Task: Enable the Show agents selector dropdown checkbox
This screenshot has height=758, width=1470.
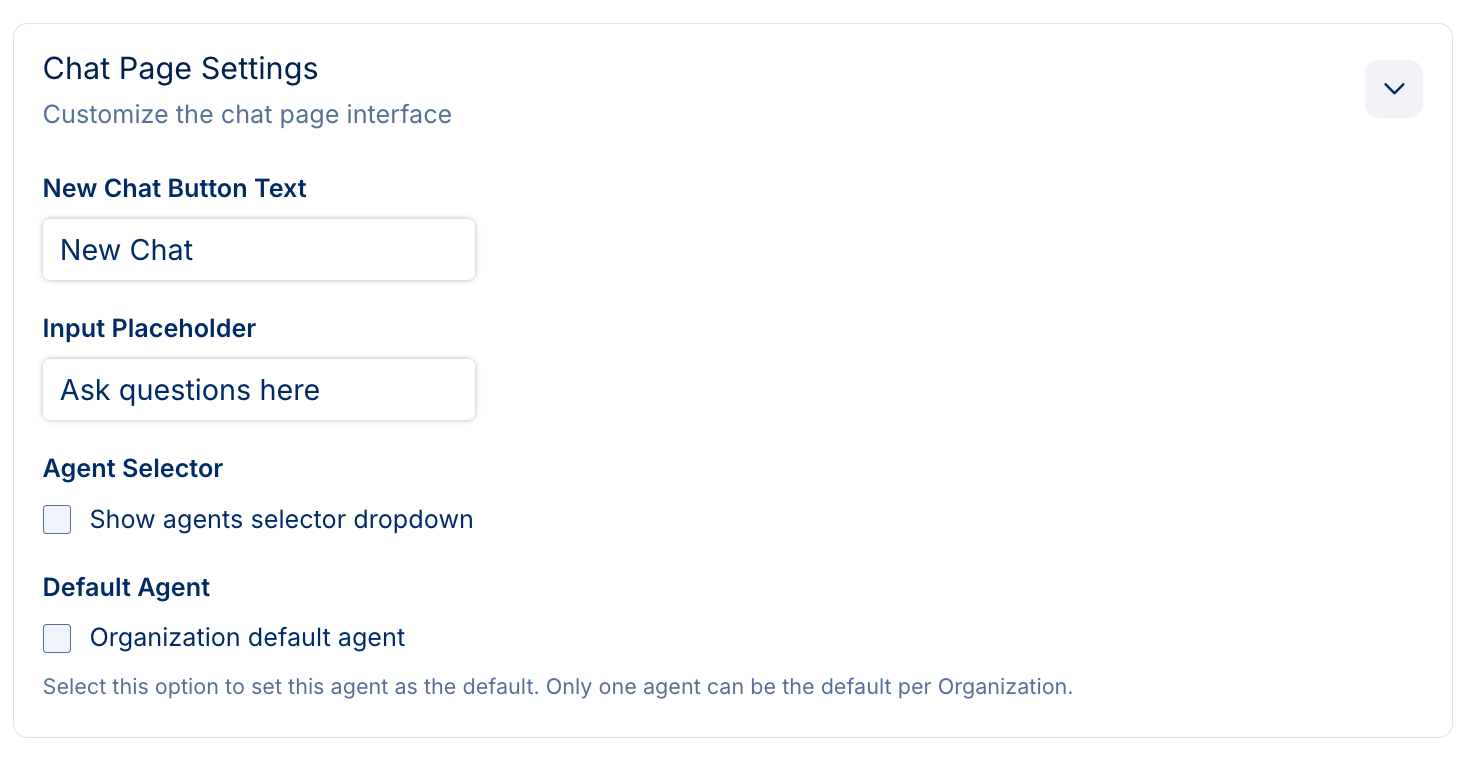Action: (x=57, y=520)
